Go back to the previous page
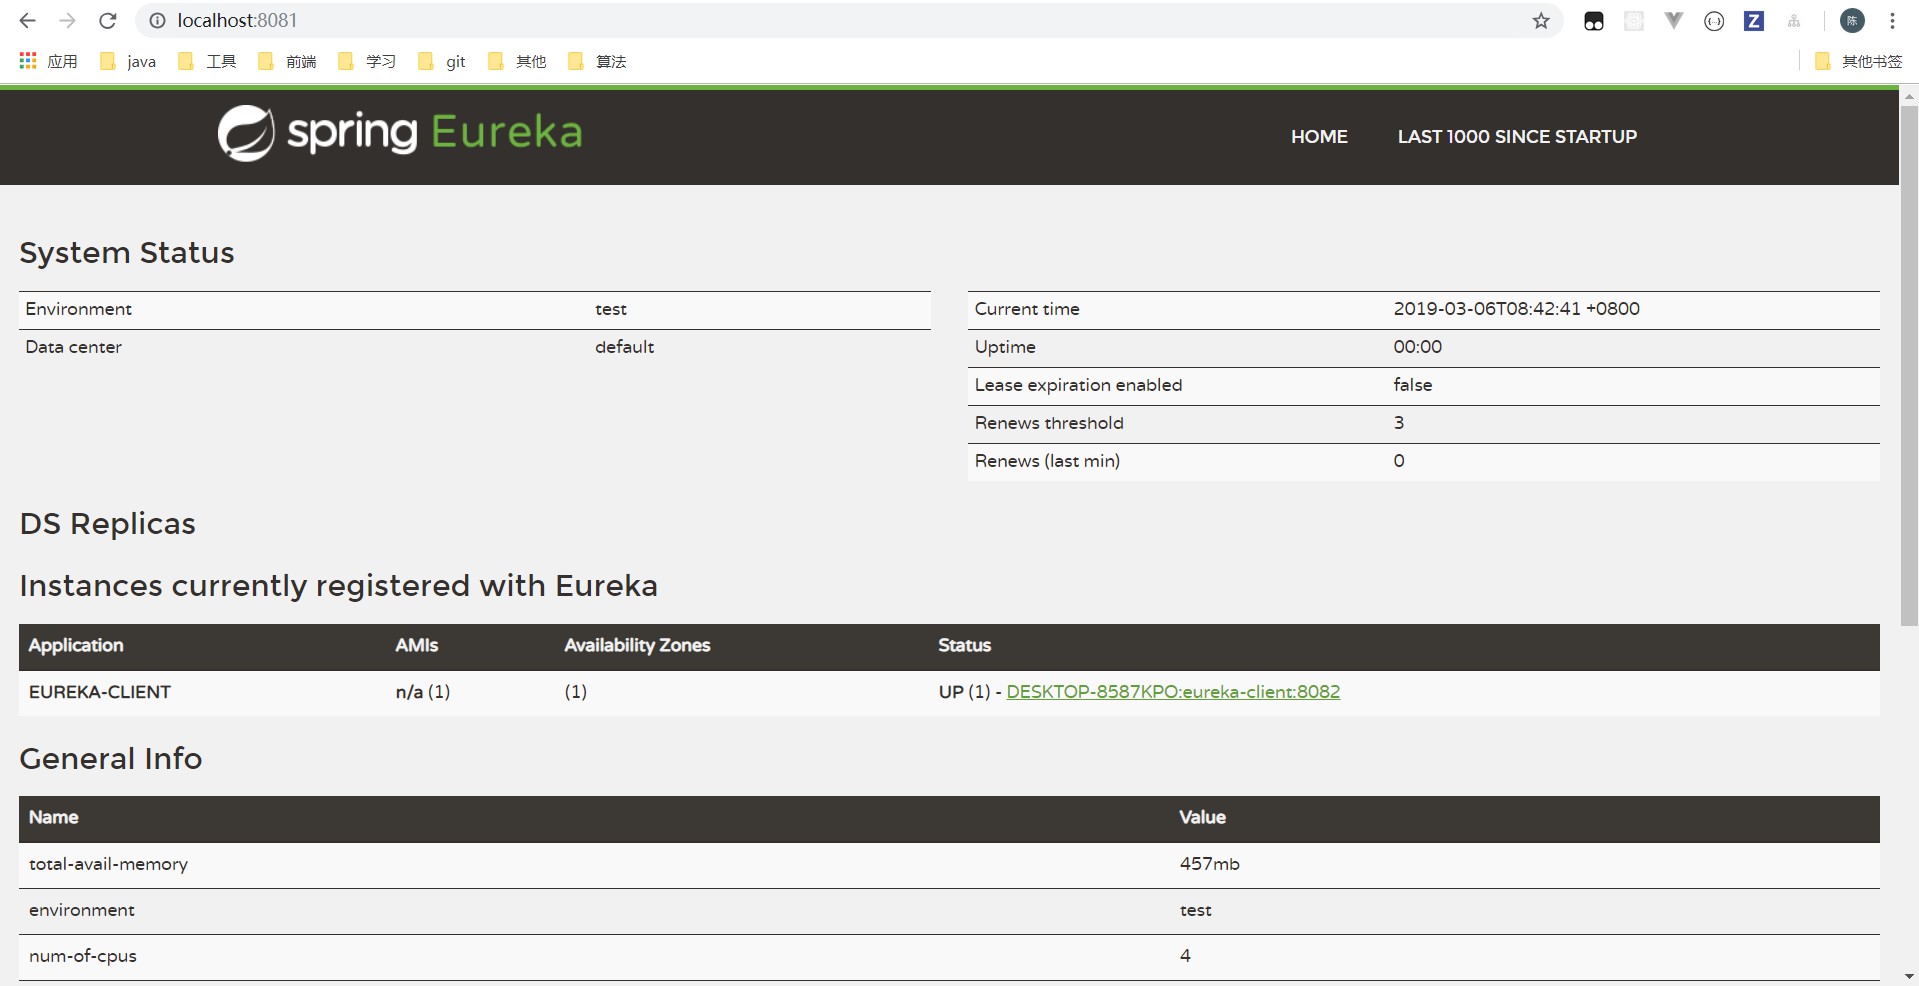Screen dimensions: 1919x986 pyautogui.click(x=27, y=20)
